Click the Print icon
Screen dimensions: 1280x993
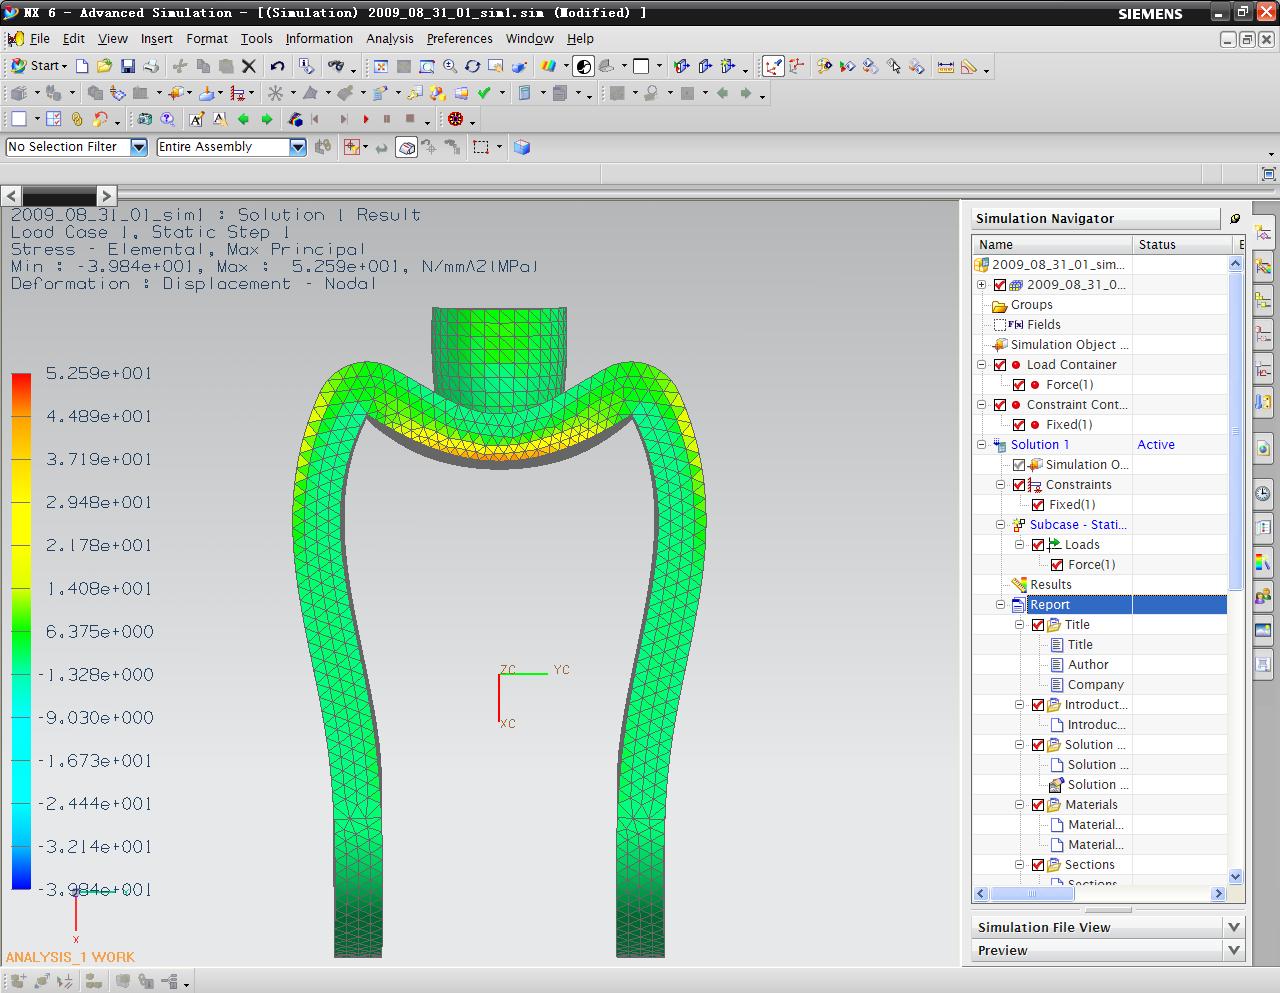point(151,66)
